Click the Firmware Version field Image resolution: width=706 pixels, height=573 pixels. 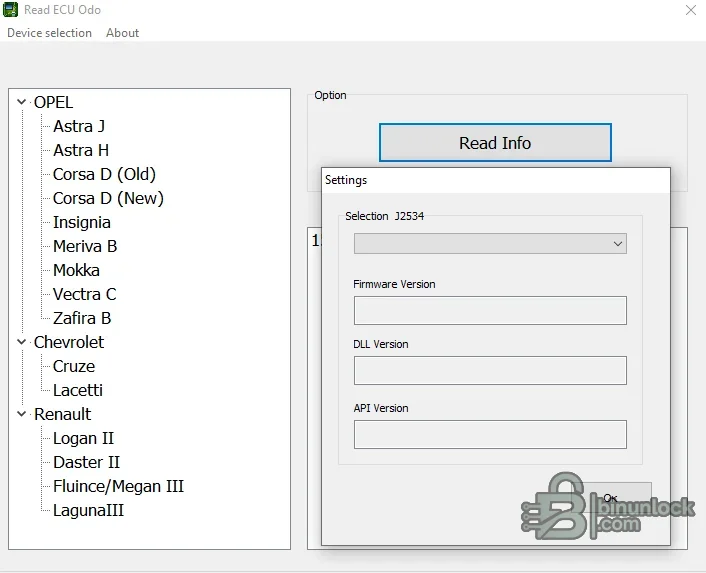(x=490, y=311)
